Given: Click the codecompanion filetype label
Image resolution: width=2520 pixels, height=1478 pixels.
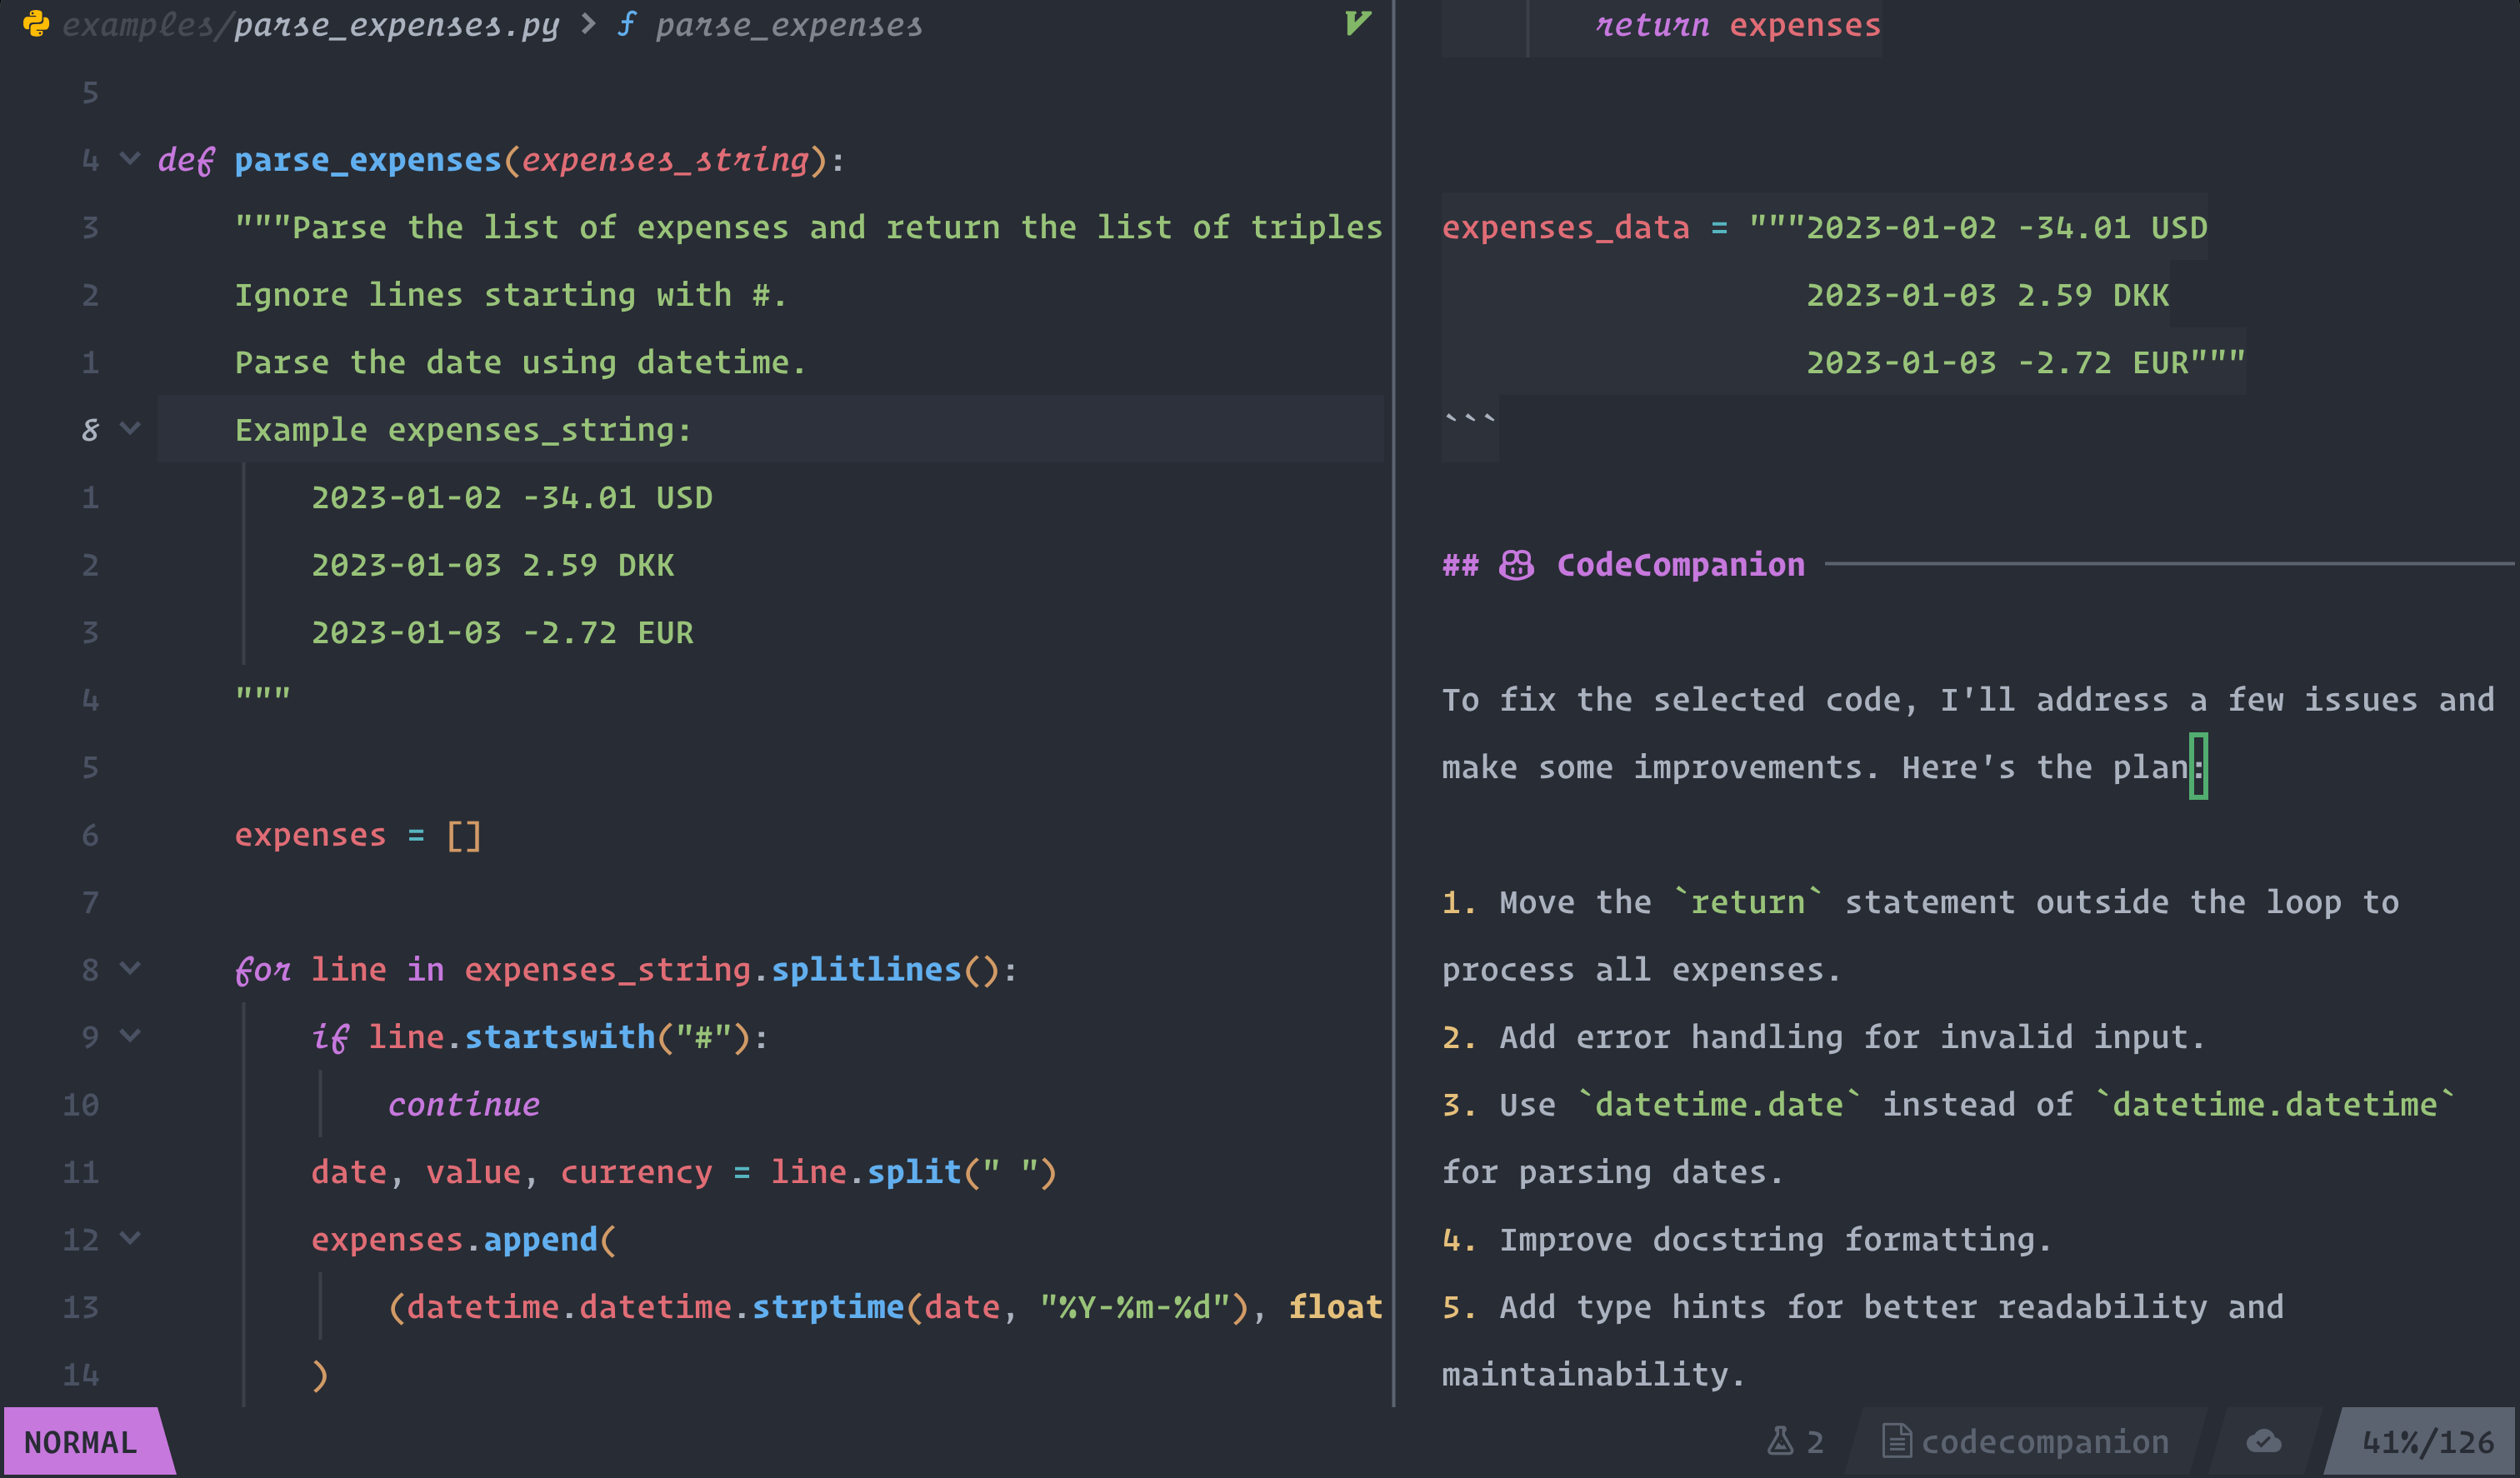Looking at the screenshot, I should click(x=2045, y=1442).
